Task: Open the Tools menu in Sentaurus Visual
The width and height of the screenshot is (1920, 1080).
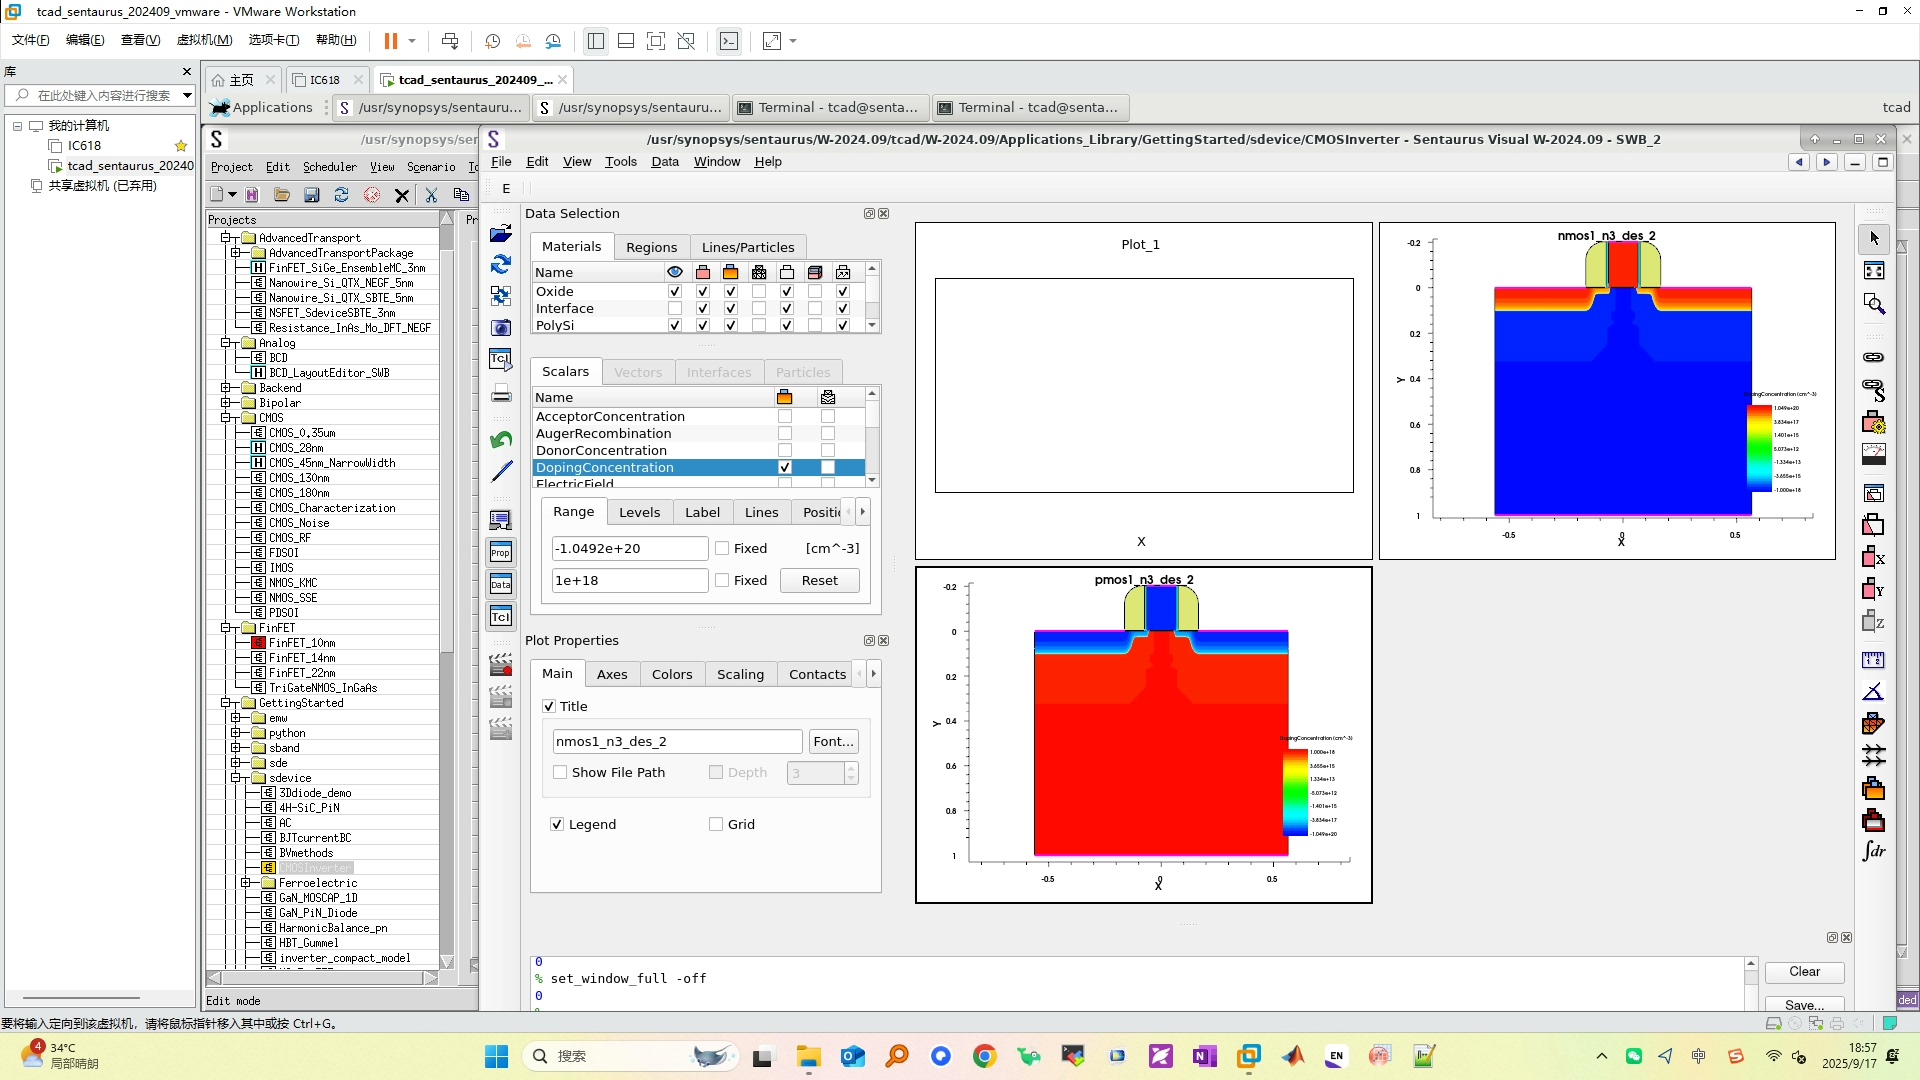Action: point(620,162)
